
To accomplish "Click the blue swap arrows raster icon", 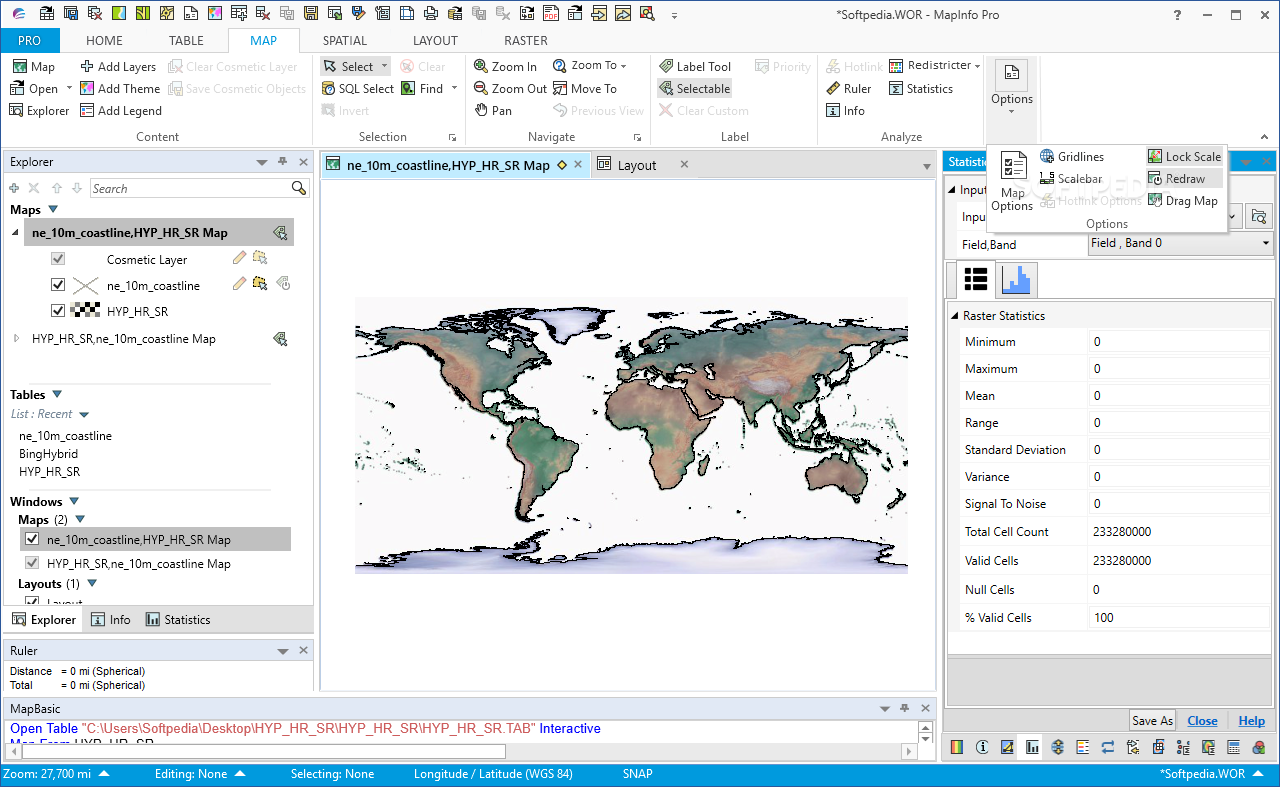I will (x=1108, y=747).
